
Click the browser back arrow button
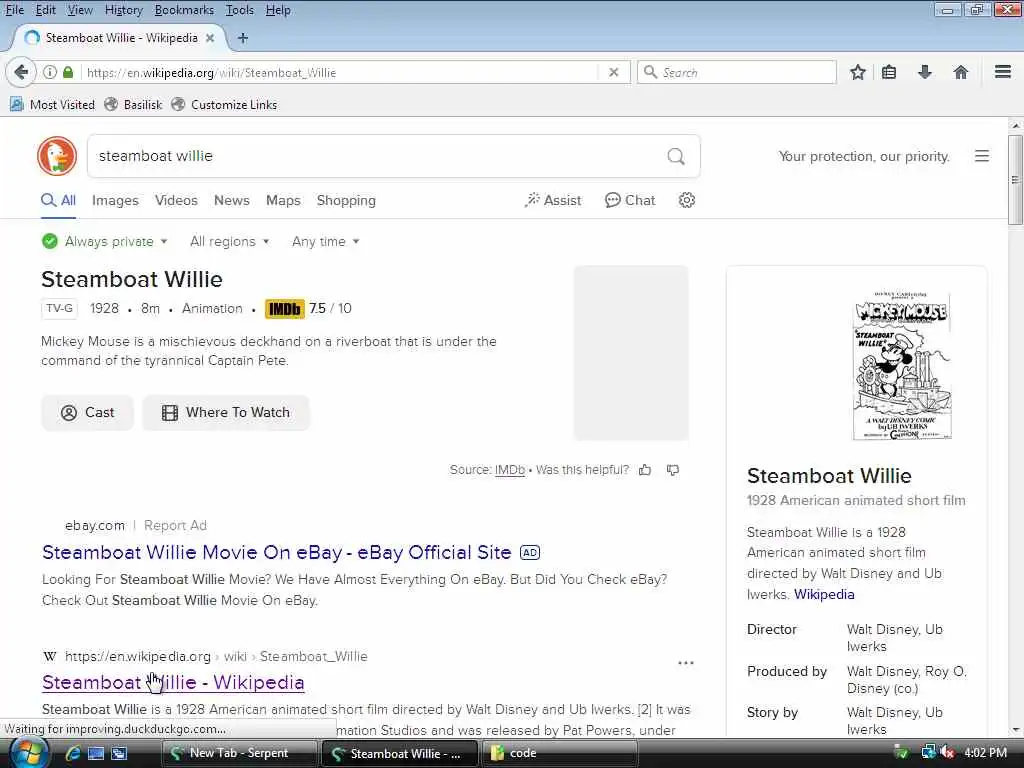point(21,72)
